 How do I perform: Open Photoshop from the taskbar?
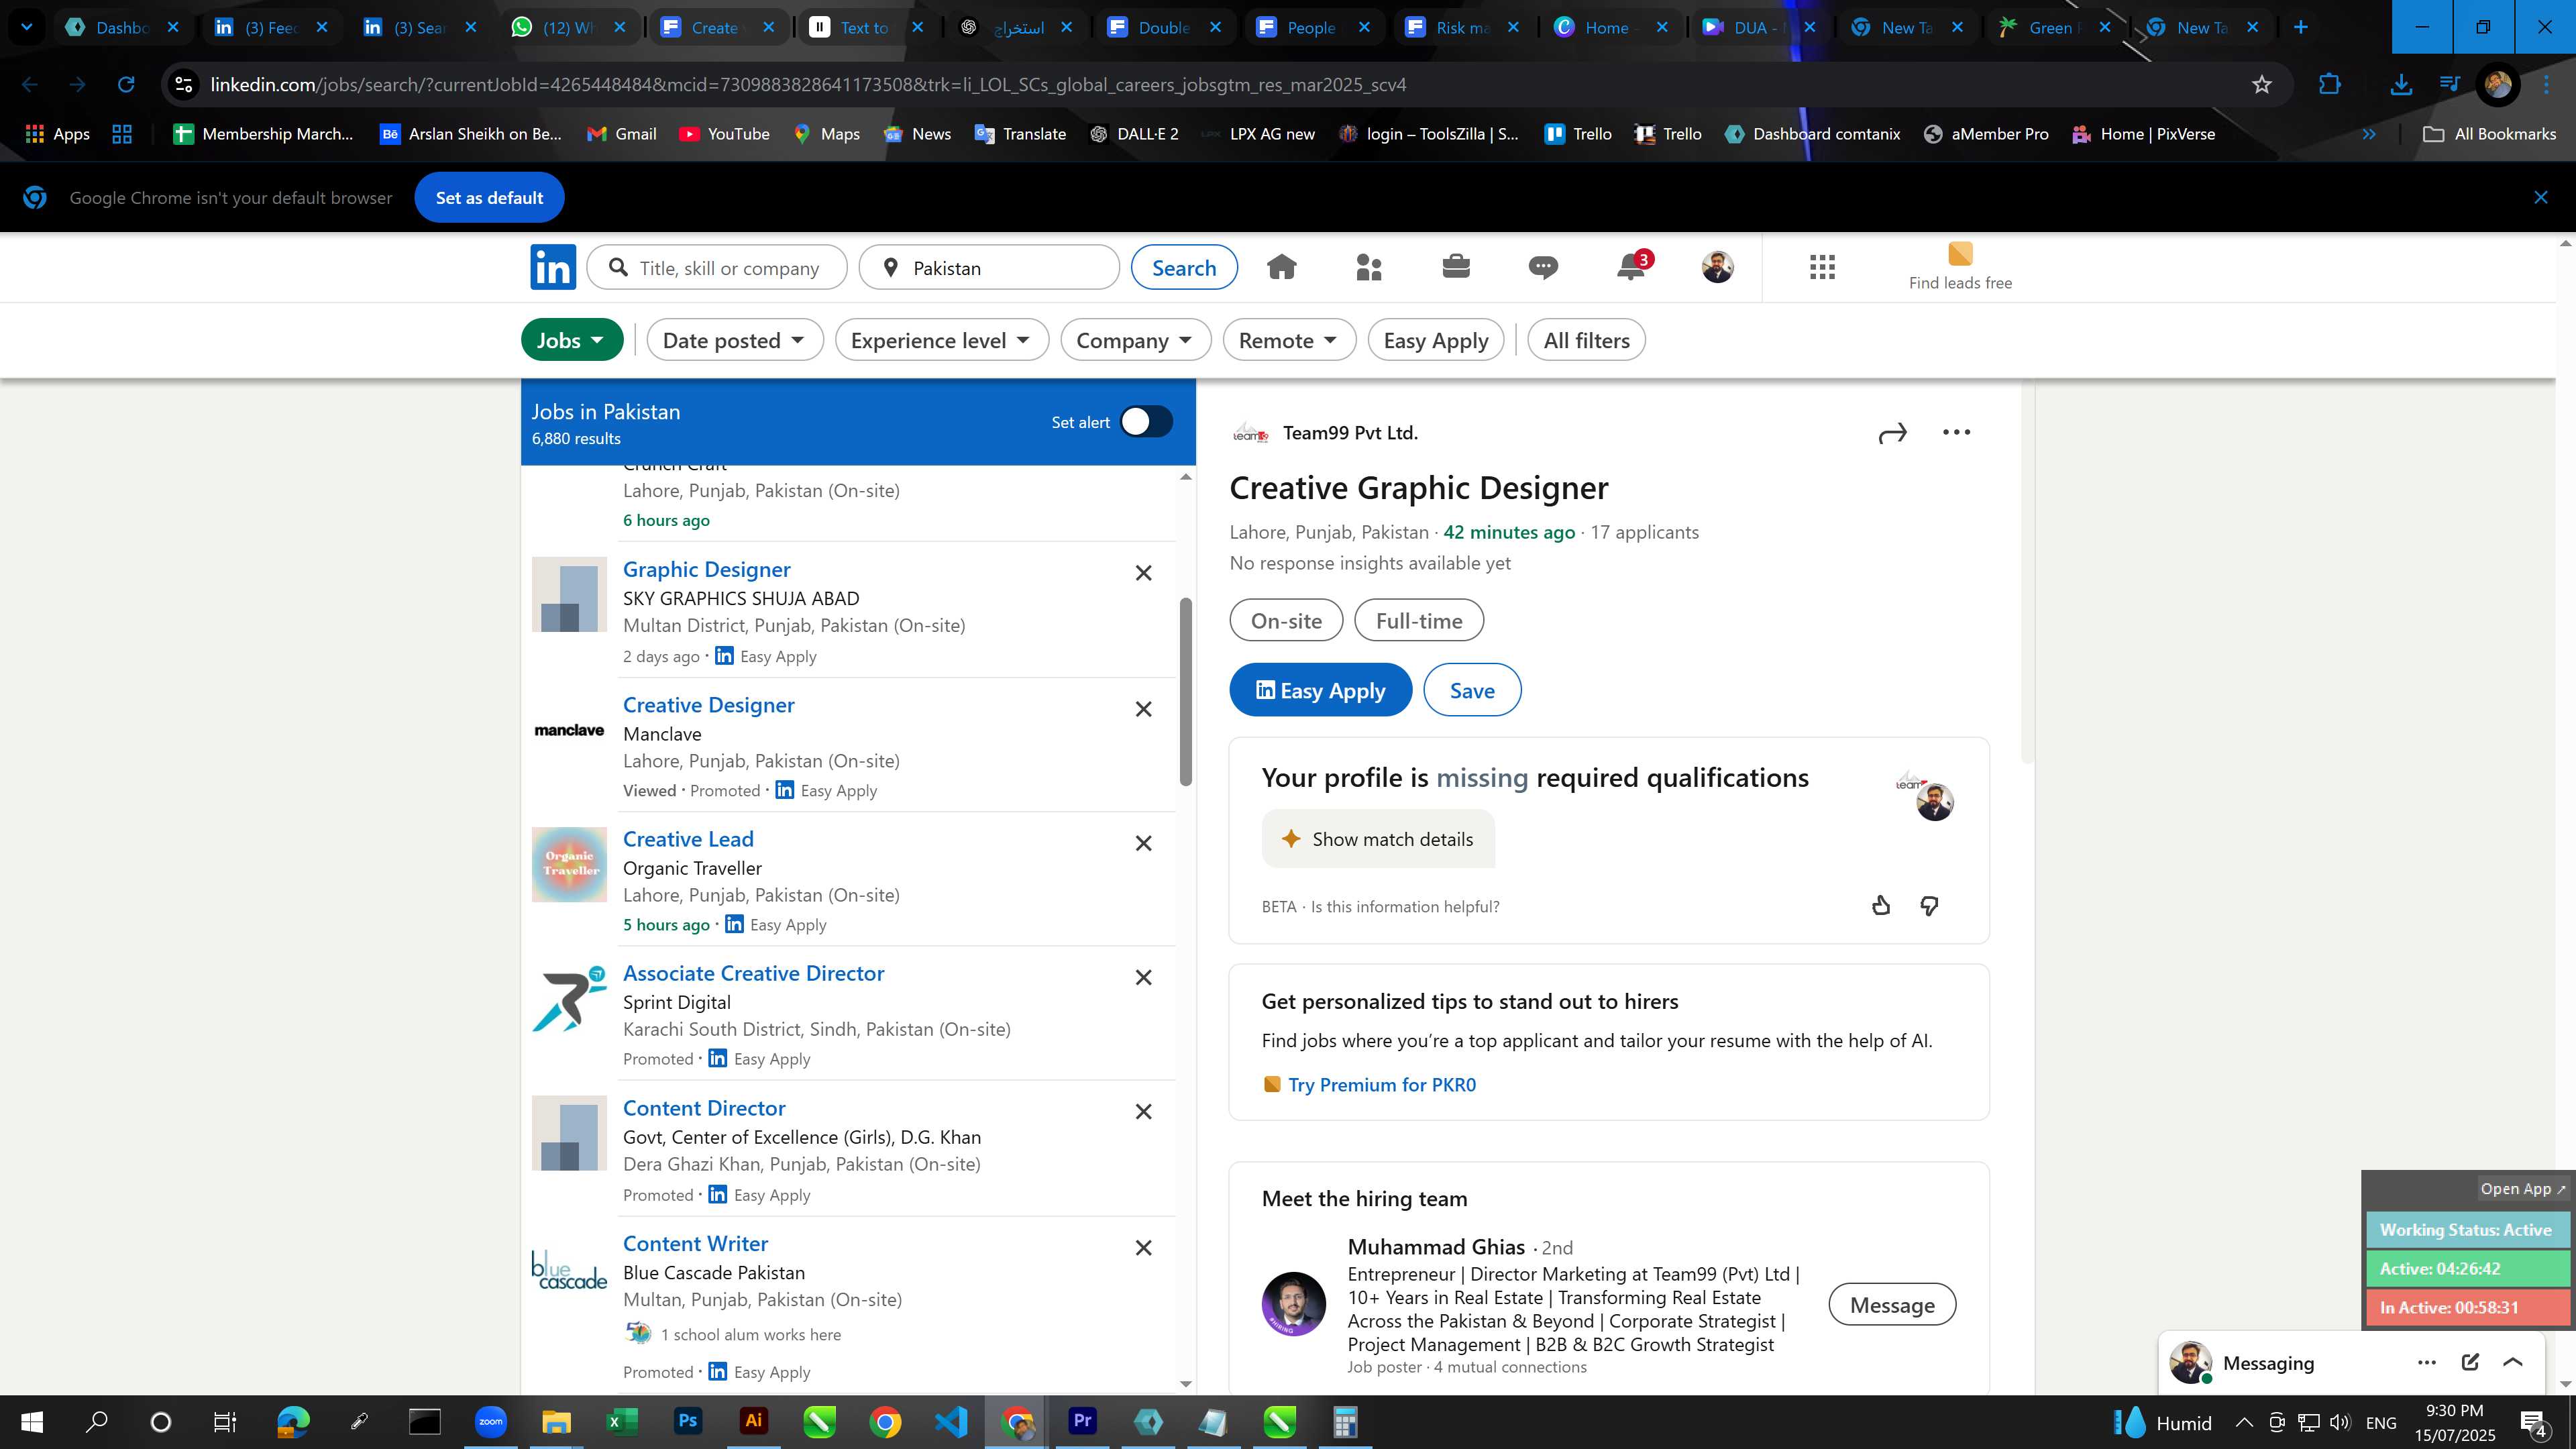pyautogui.click(x=687, y=1421)
